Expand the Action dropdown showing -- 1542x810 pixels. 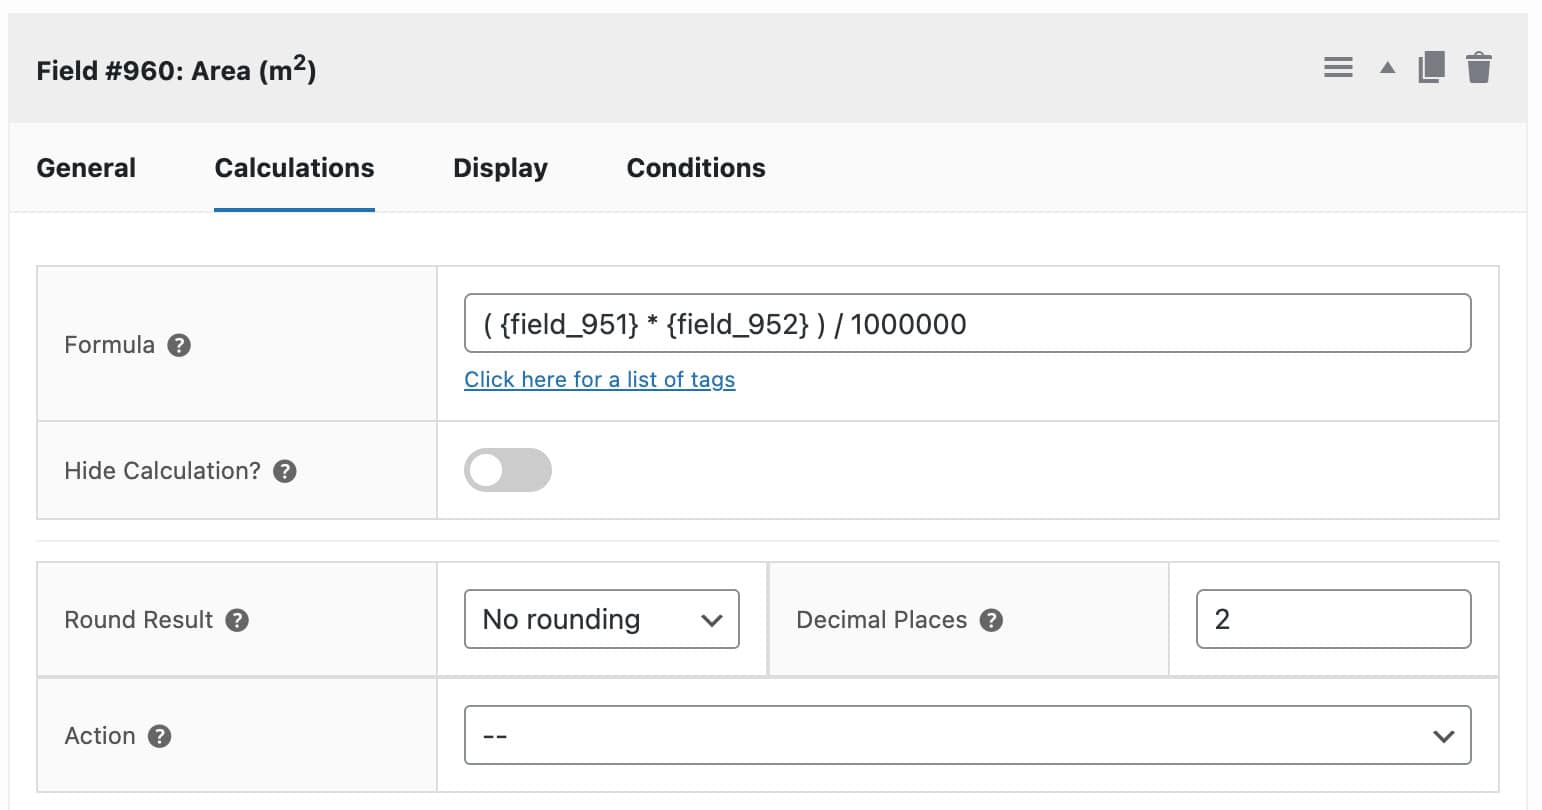[x=967, y=736]
